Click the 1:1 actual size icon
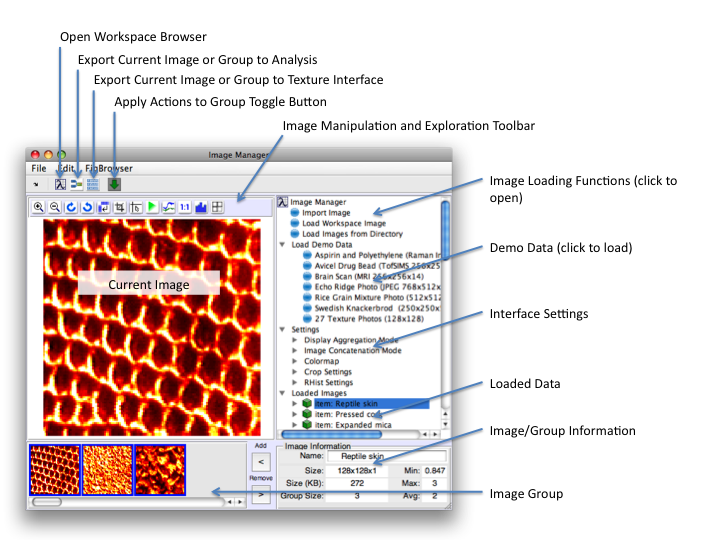The width and height of the screenshot is (720, 540). tap(184, 207)
